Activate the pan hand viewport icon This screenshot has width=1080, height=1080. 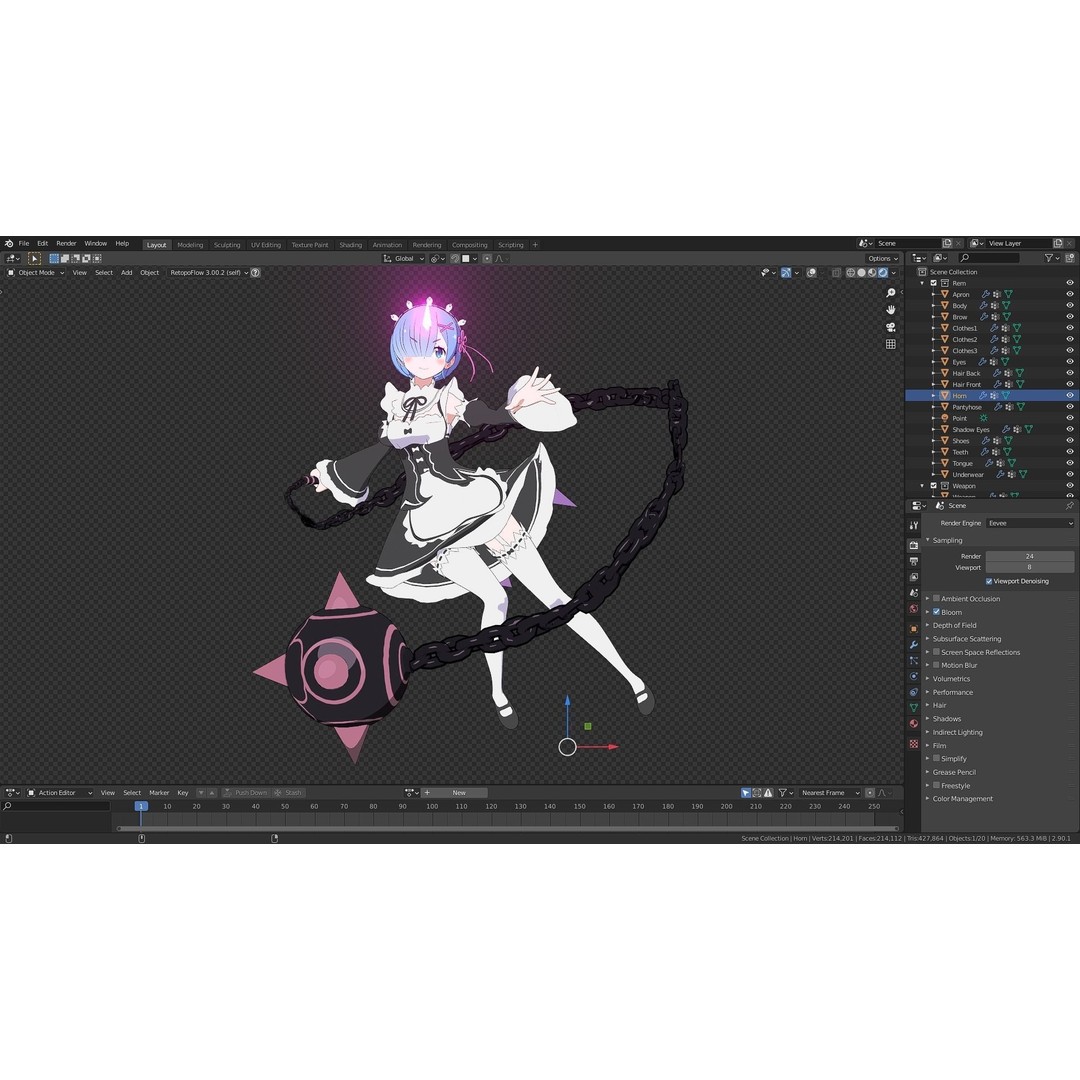891,310
